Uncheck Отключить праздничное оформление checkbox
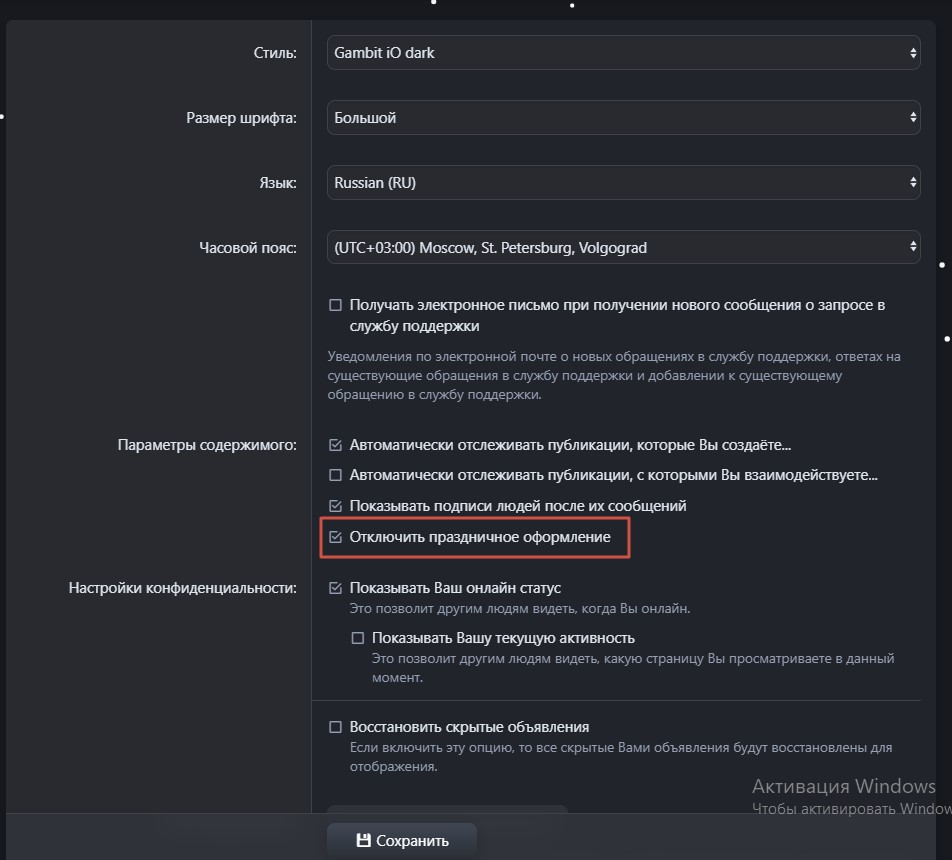The width and height of the screenshot is (952, 860). (x=336, y=538)
